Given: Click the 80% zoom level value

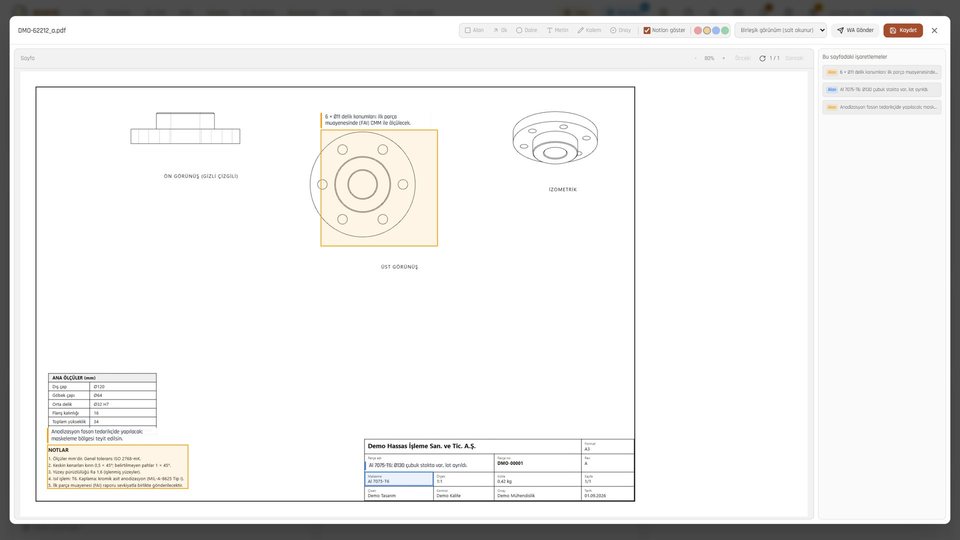Looking at the screenshot, I should tap(709, 58).
